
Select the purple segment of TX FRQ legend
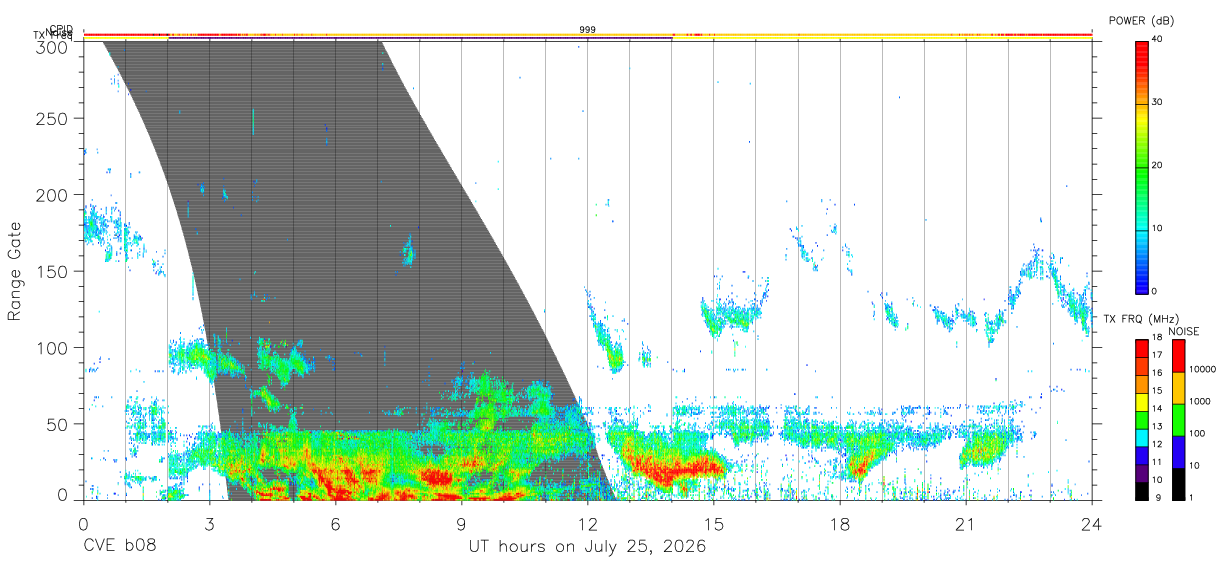[x=1141, y=472]
